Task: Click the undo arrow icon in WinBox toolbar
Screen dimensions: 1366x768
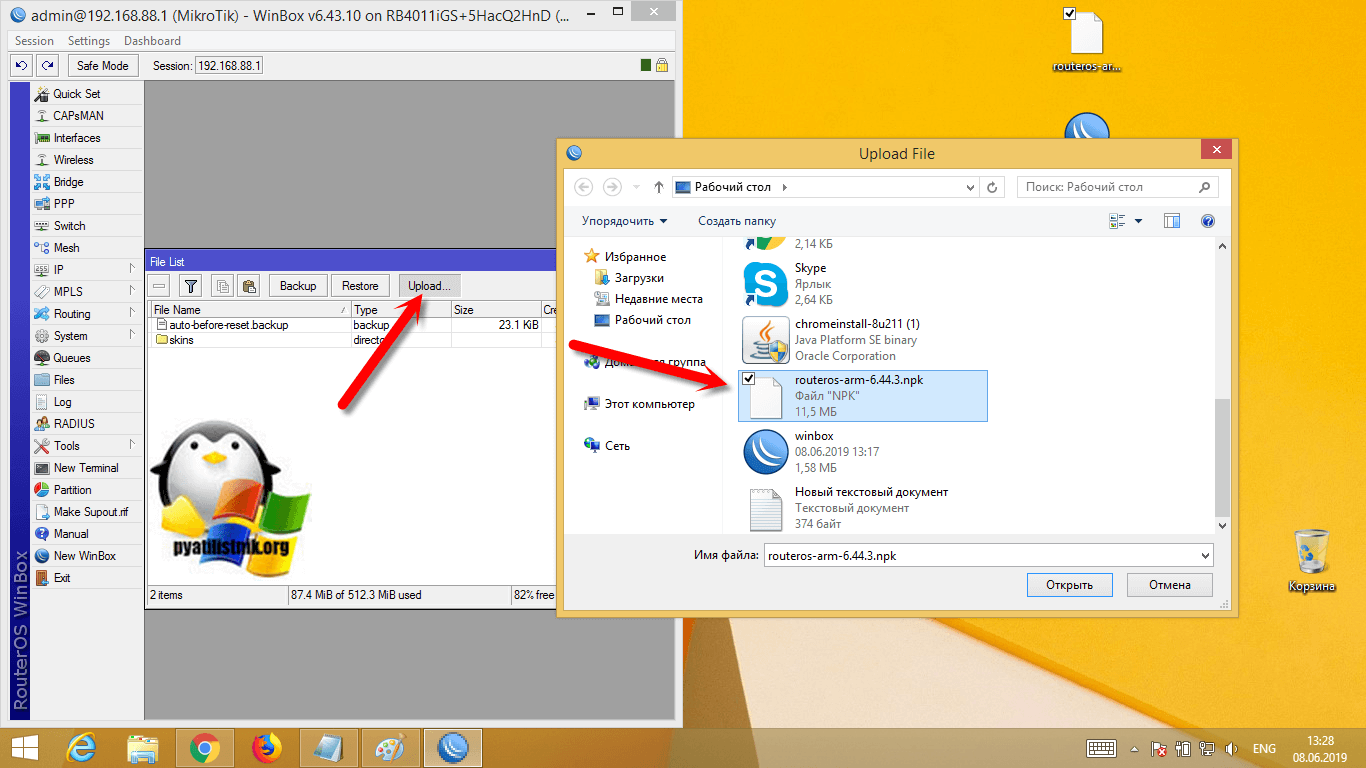Action: 21,66
